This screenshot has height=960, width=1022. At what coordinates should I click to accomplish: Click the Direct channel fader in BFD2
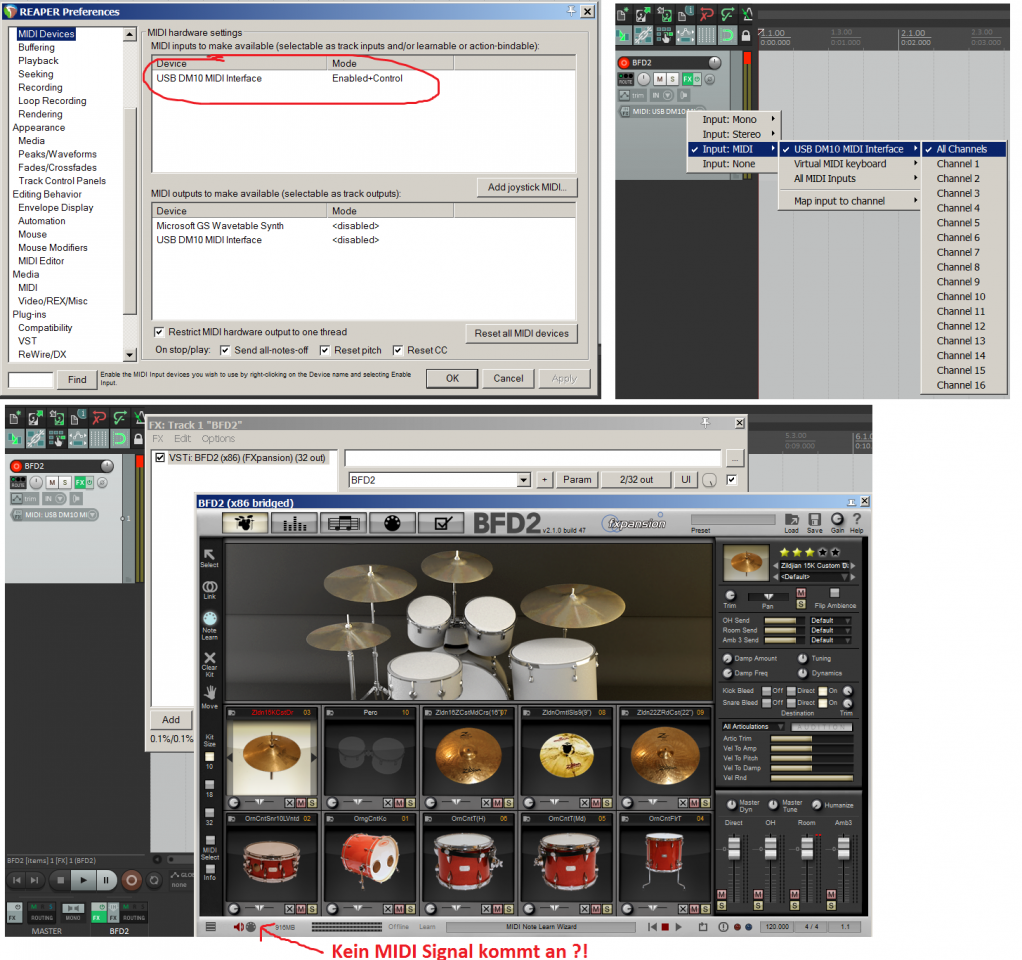pos(734,847)
